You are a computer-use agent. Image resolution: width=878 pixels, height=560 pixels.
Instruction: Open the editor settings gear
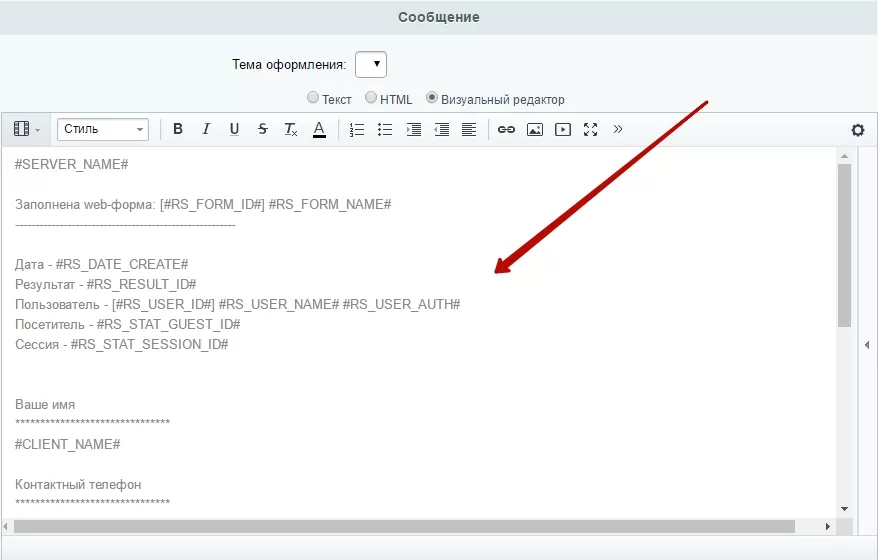coord(857,130)
